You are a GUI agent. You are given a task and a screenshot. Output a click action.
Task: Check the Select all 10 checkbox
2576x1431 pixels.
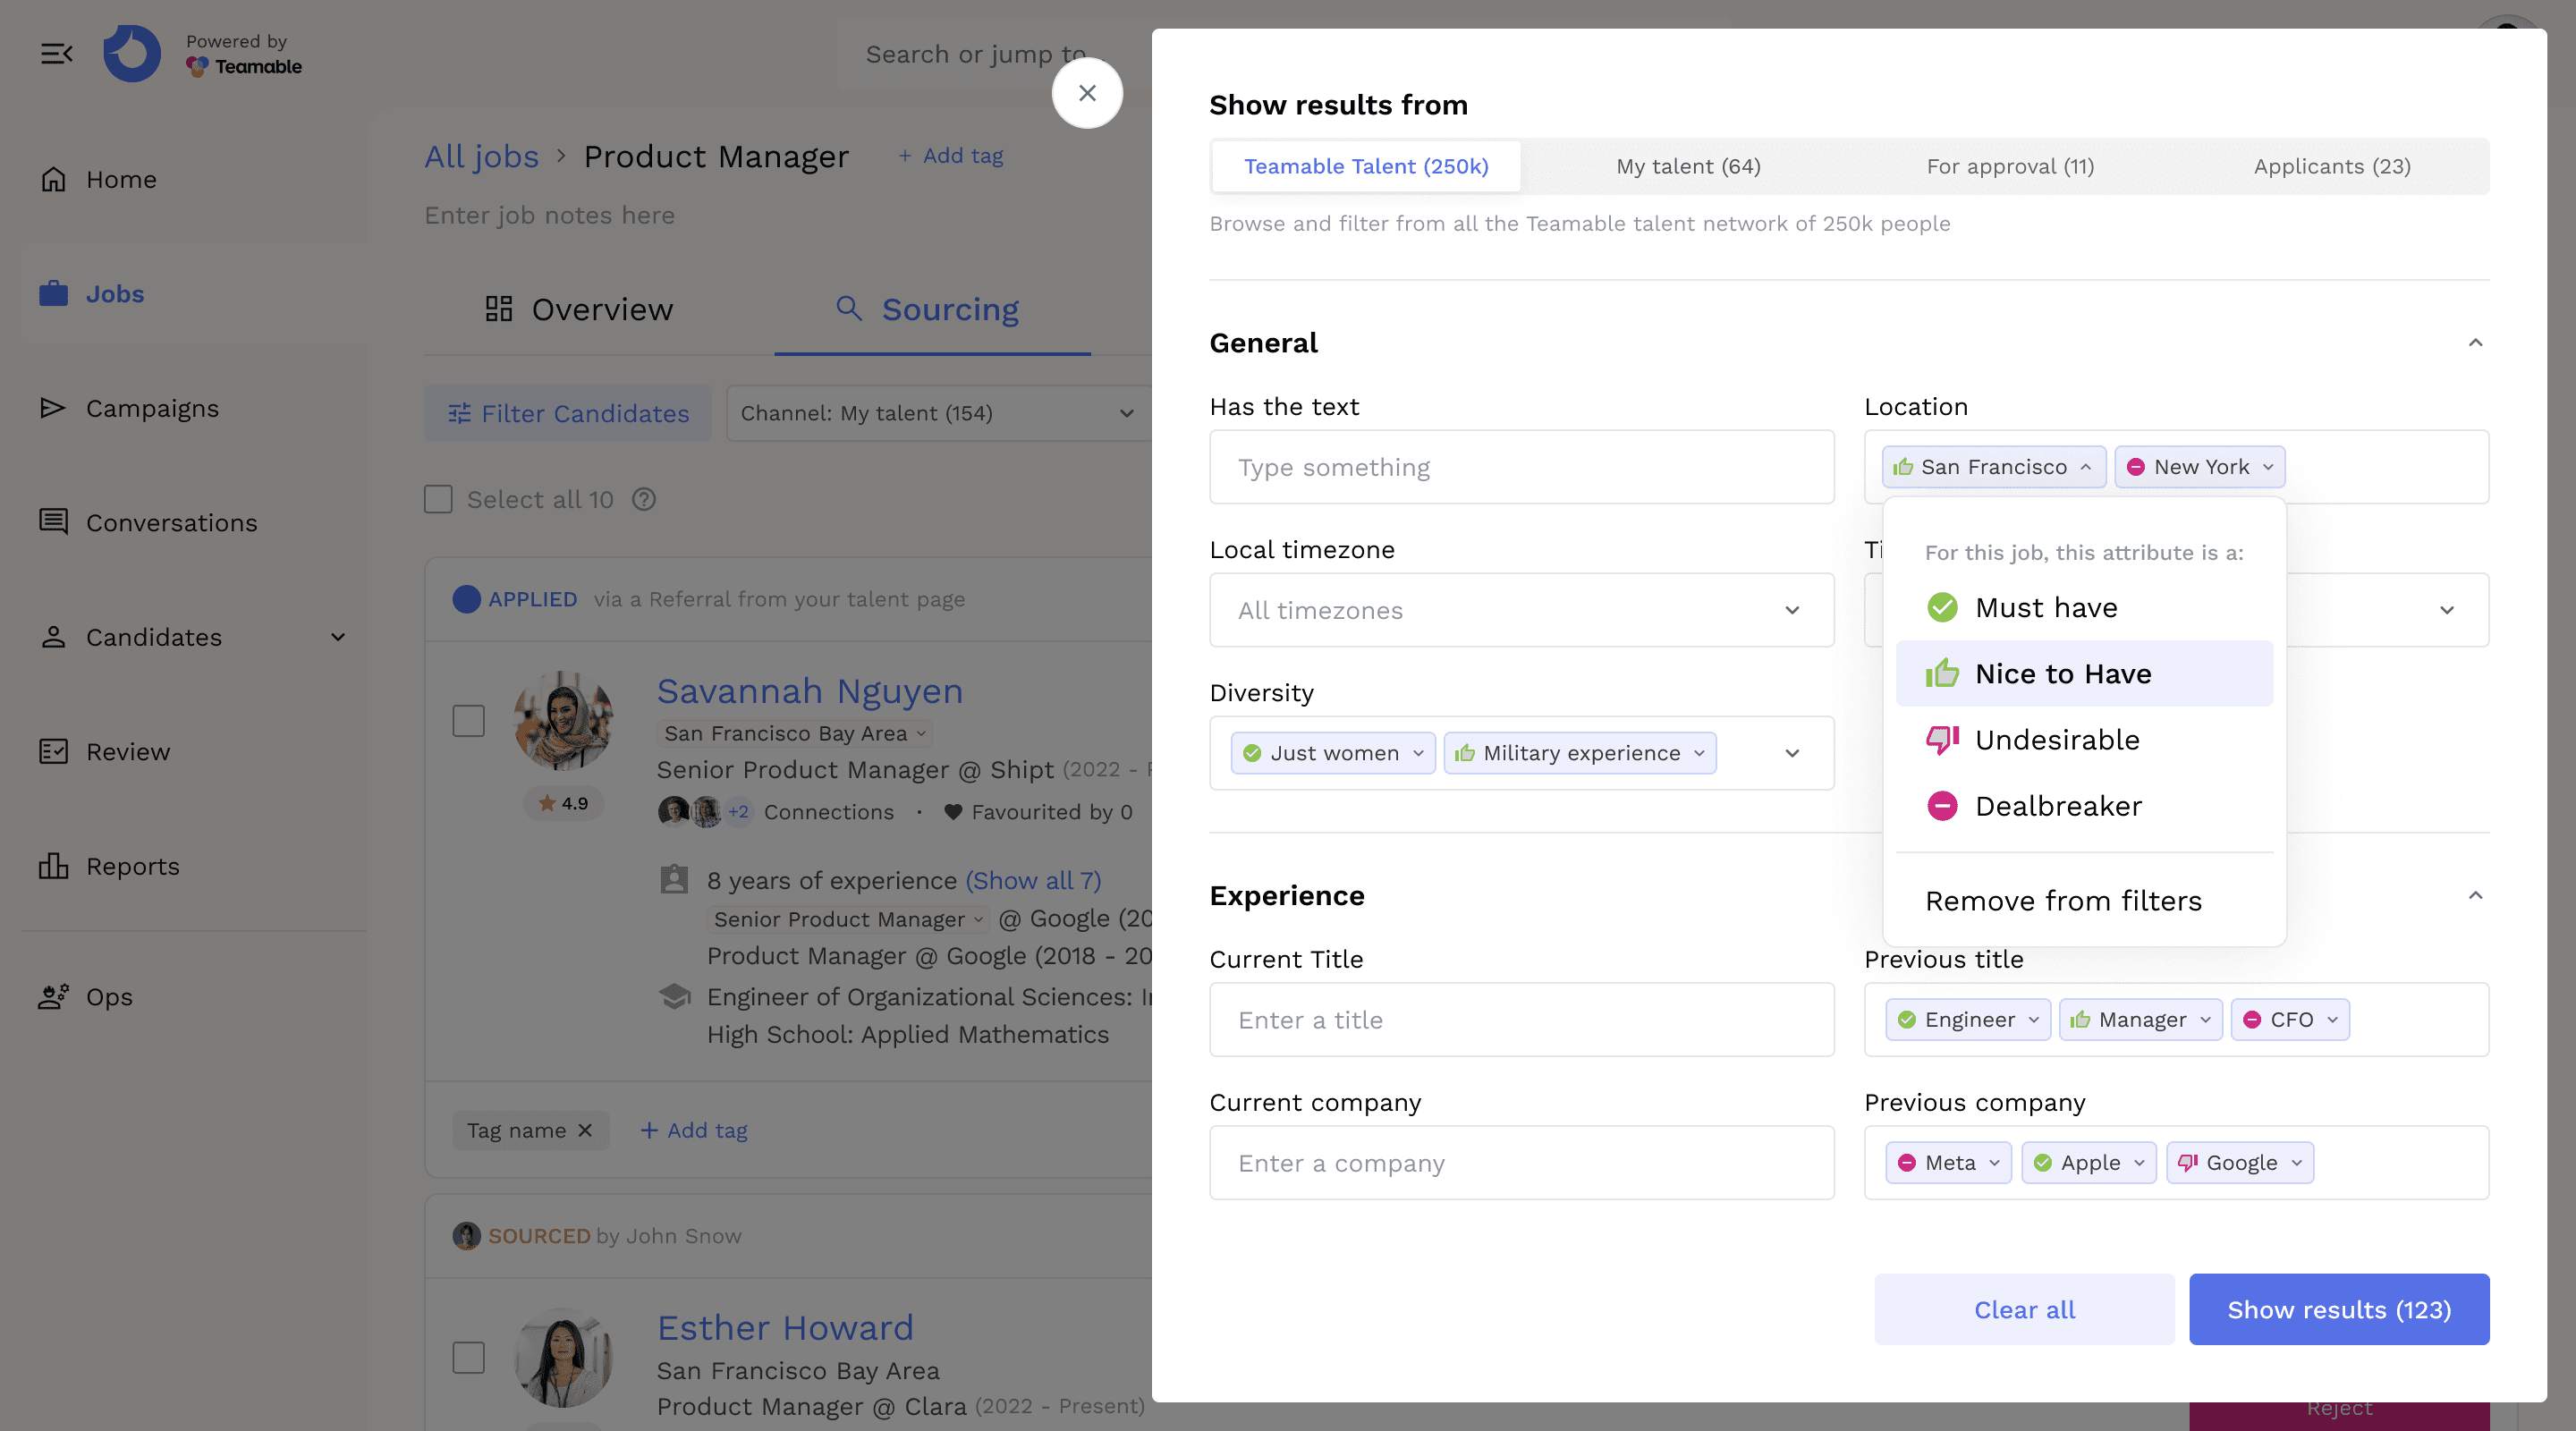click(x=438, y=499)
